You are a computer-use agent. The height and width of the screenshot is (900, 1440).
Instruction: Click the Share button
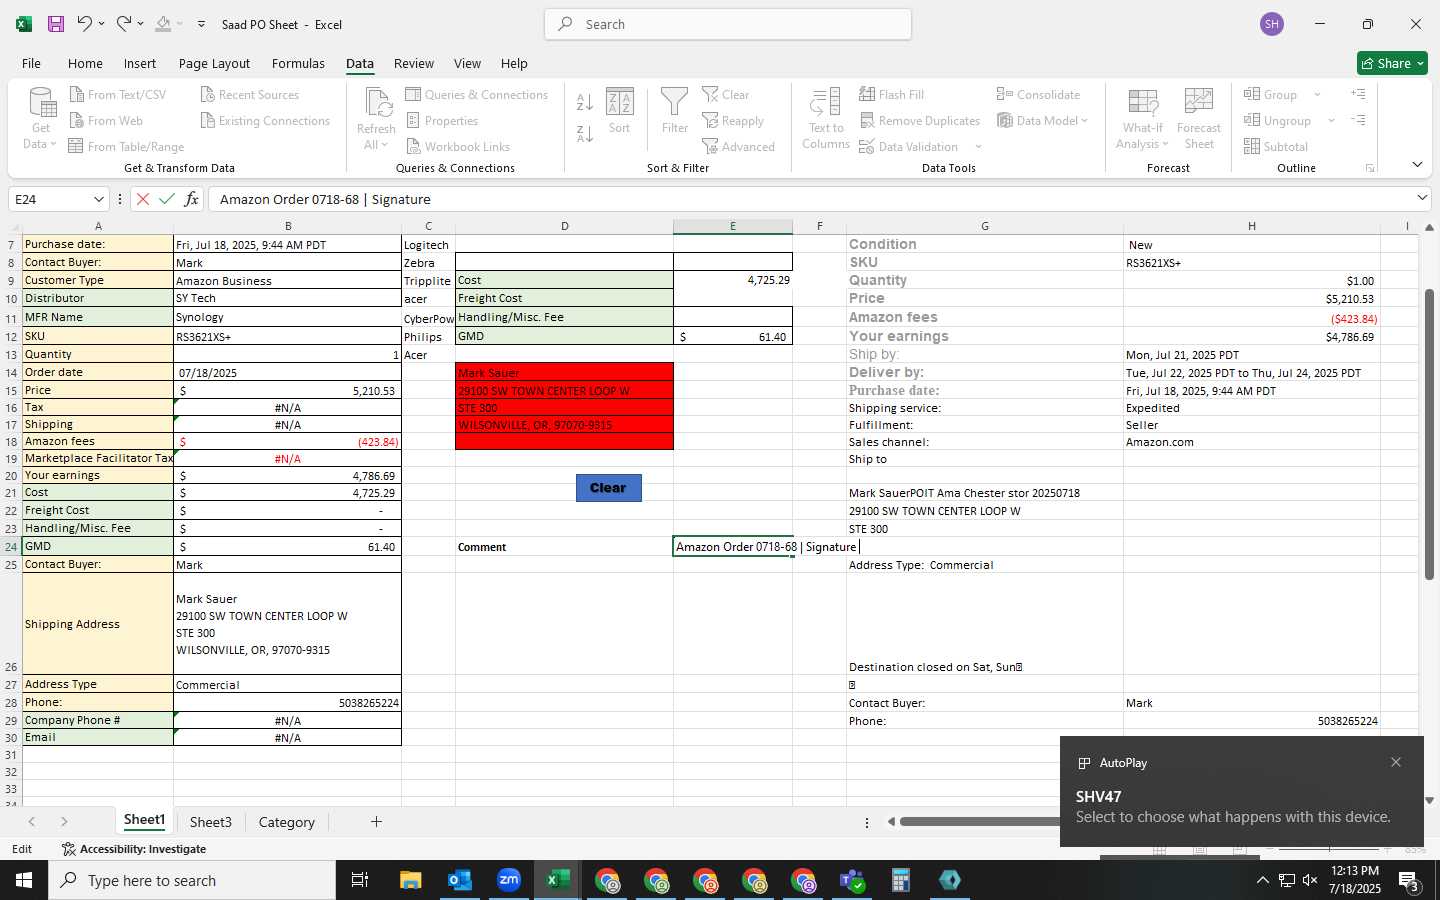tap(1392, 63)
